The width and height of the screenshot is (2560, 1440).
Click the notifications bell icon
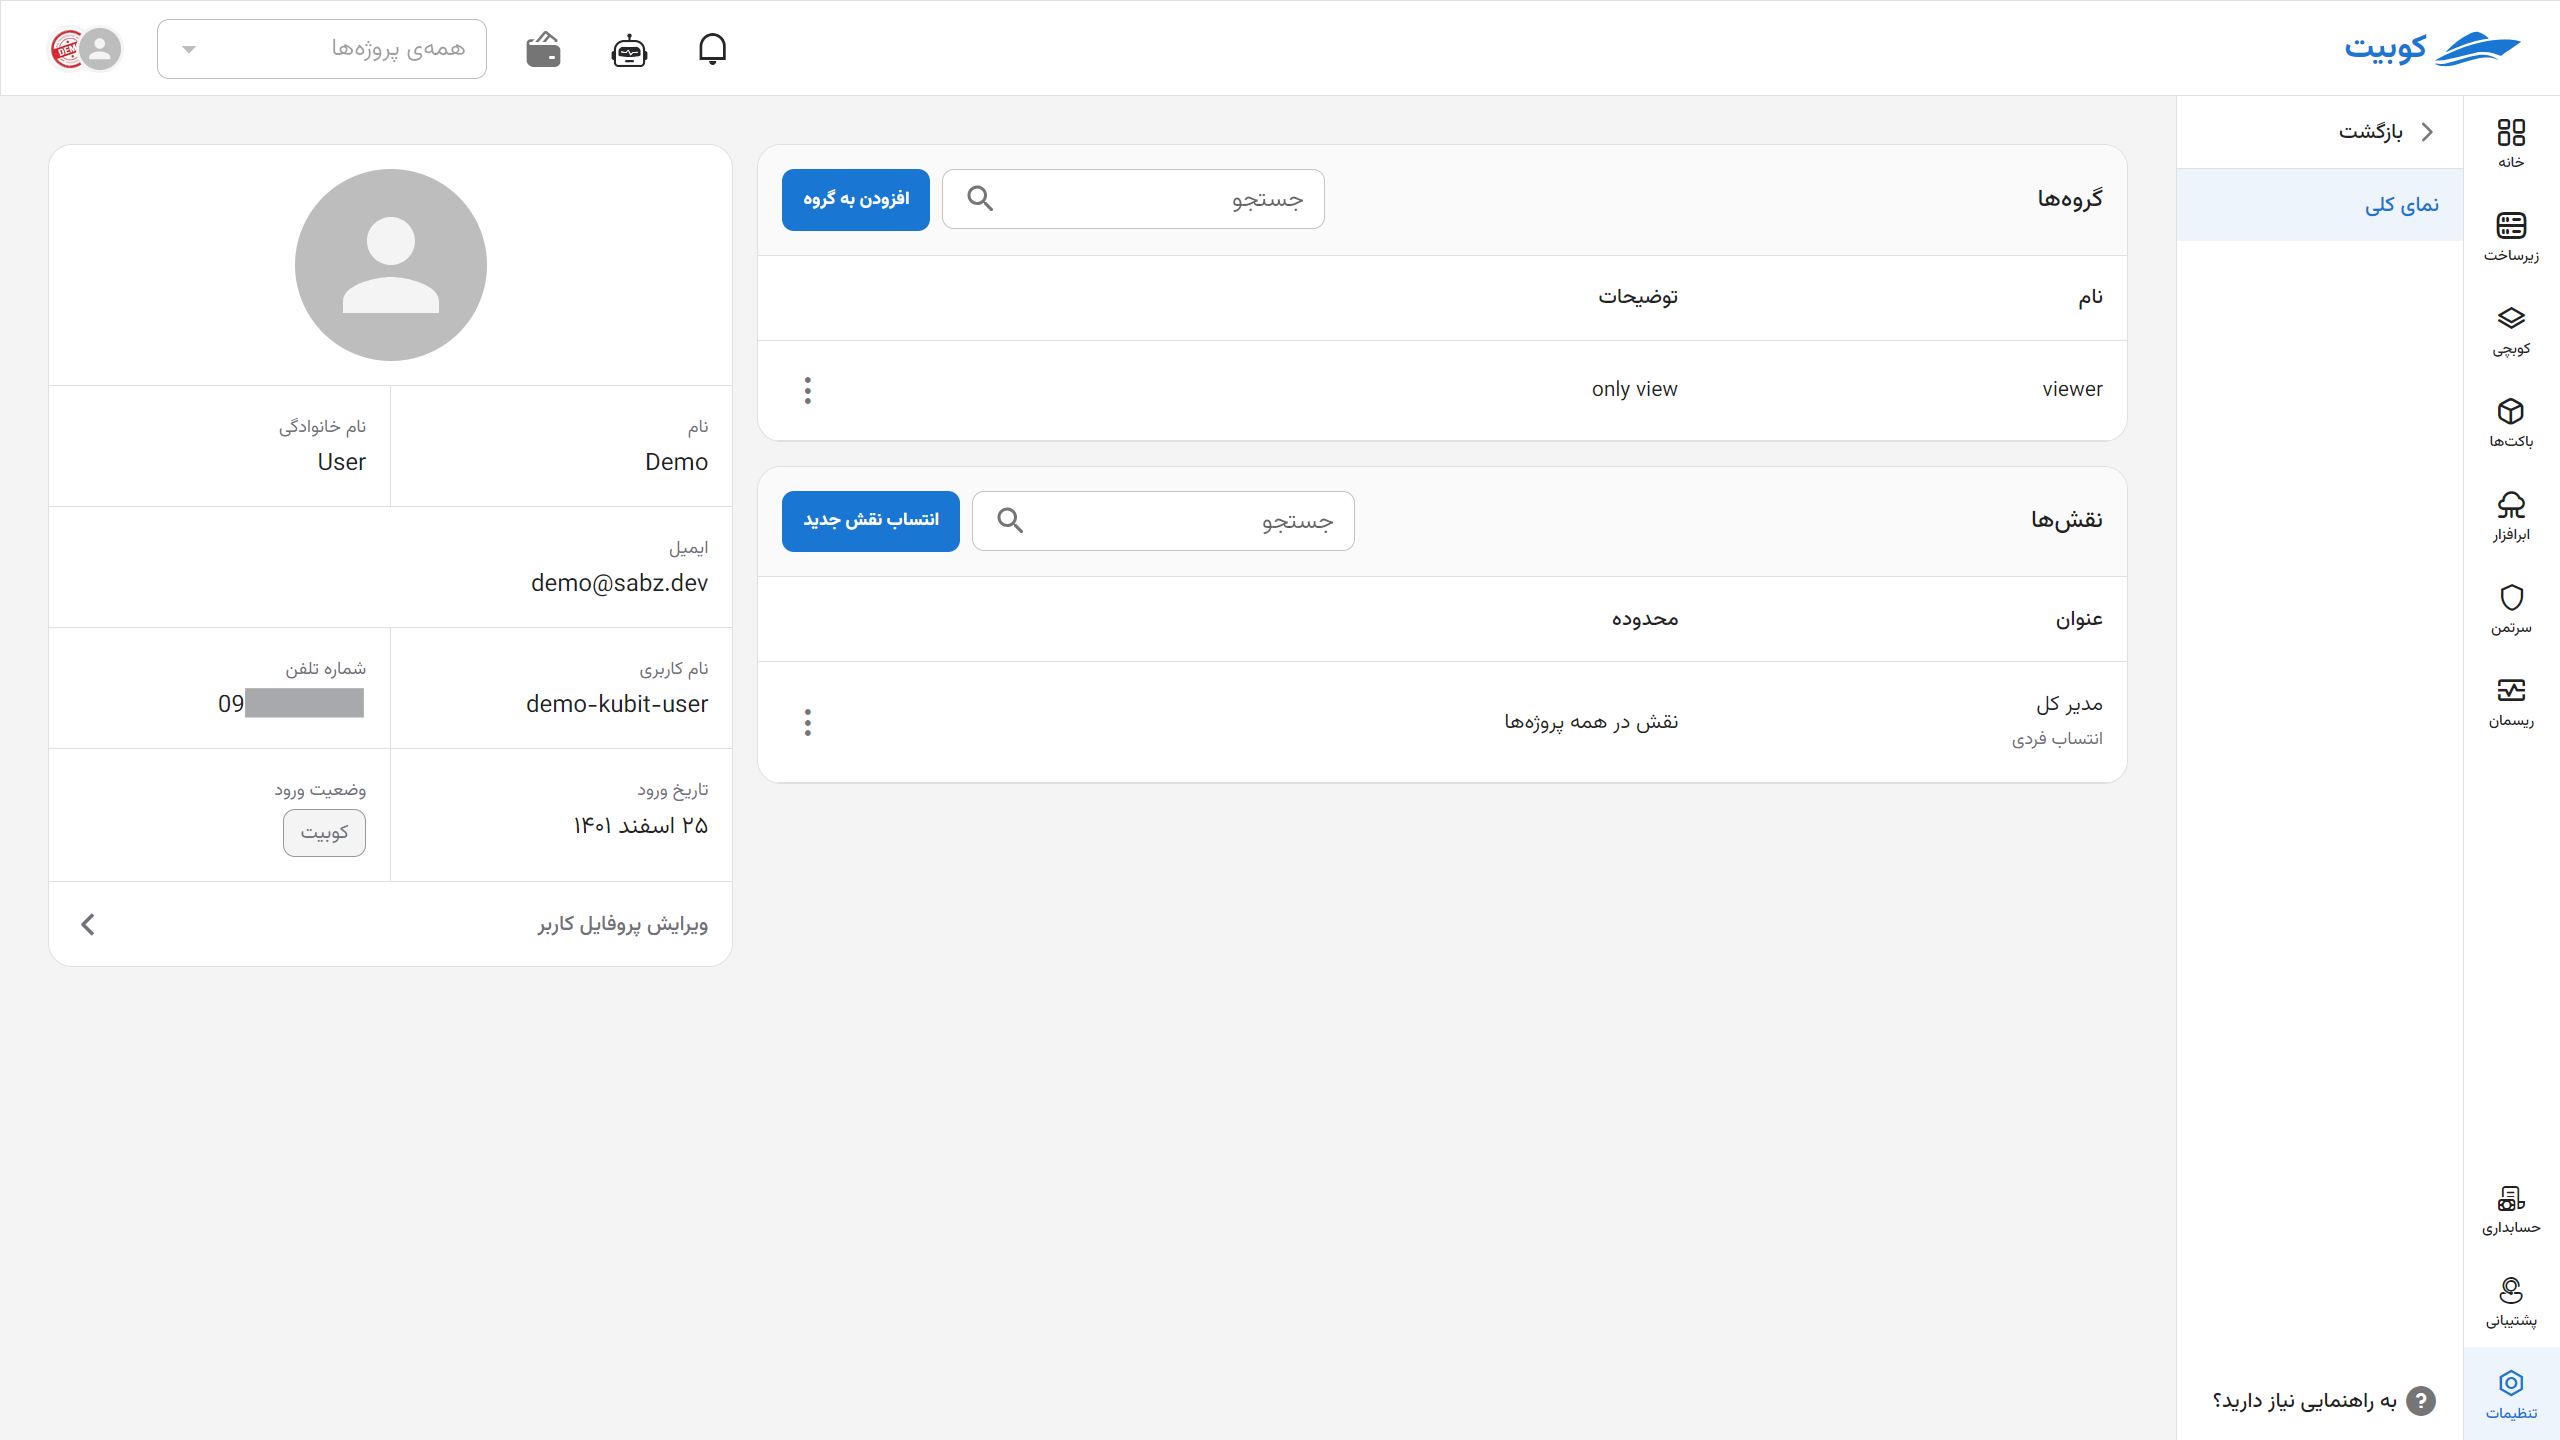point(712,48)
